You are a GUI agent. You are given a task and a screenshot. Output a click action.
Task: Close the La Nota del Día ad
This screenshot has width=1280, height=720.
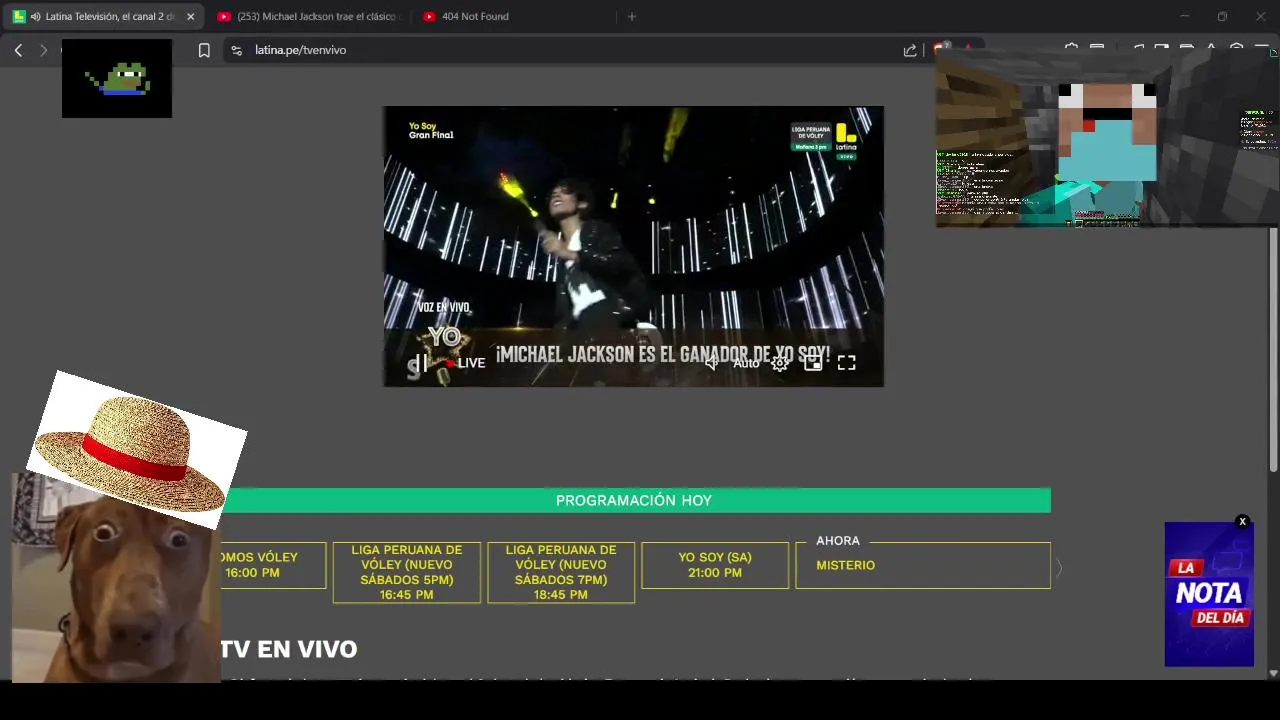click(1242, 522)
